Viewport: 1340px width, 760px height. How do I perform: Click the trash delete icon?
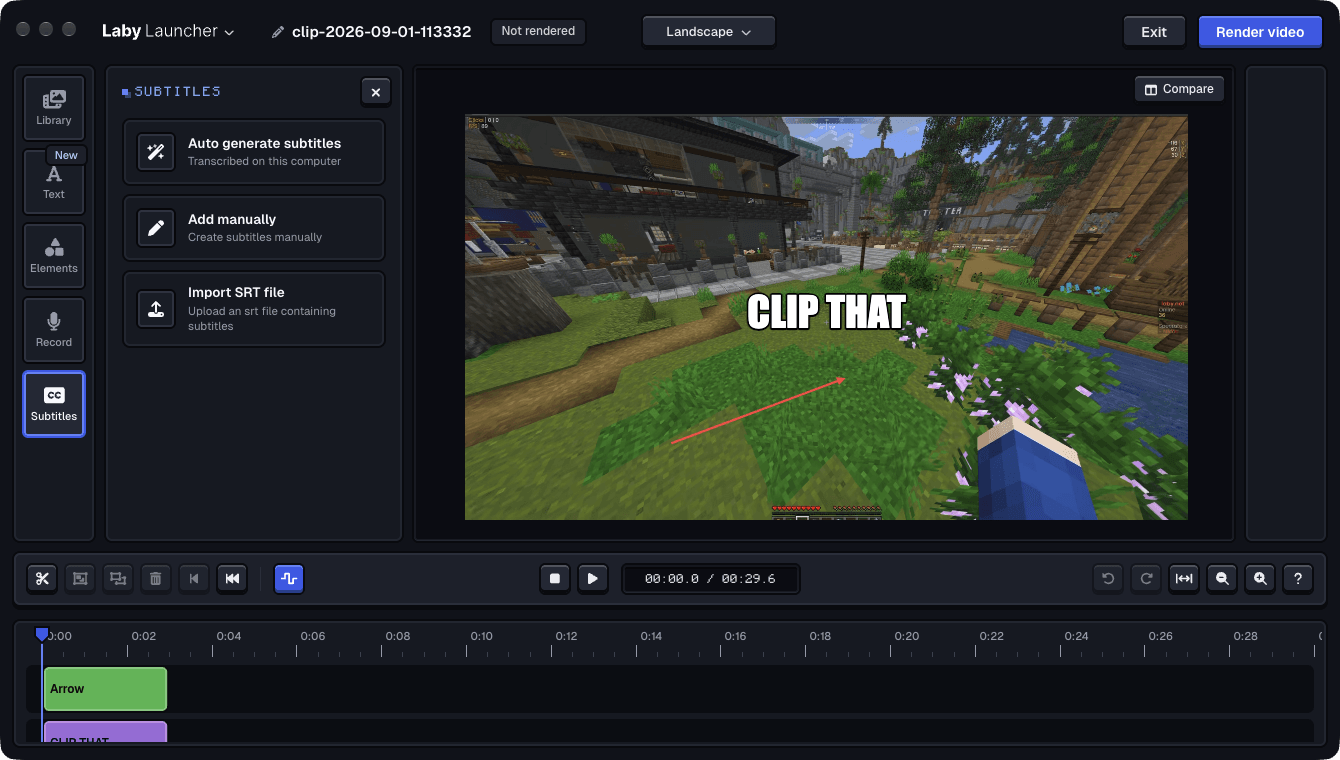(x=156, y=578)
